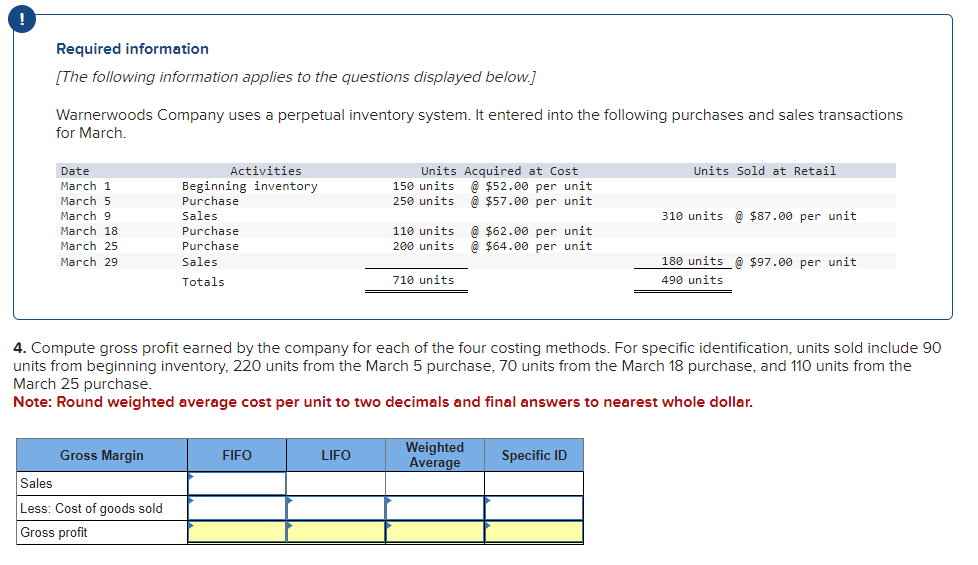Screen dimensions: 978x565
Task: Click 'Beginning inventory' activity text
Action: [x=249, y=186]
